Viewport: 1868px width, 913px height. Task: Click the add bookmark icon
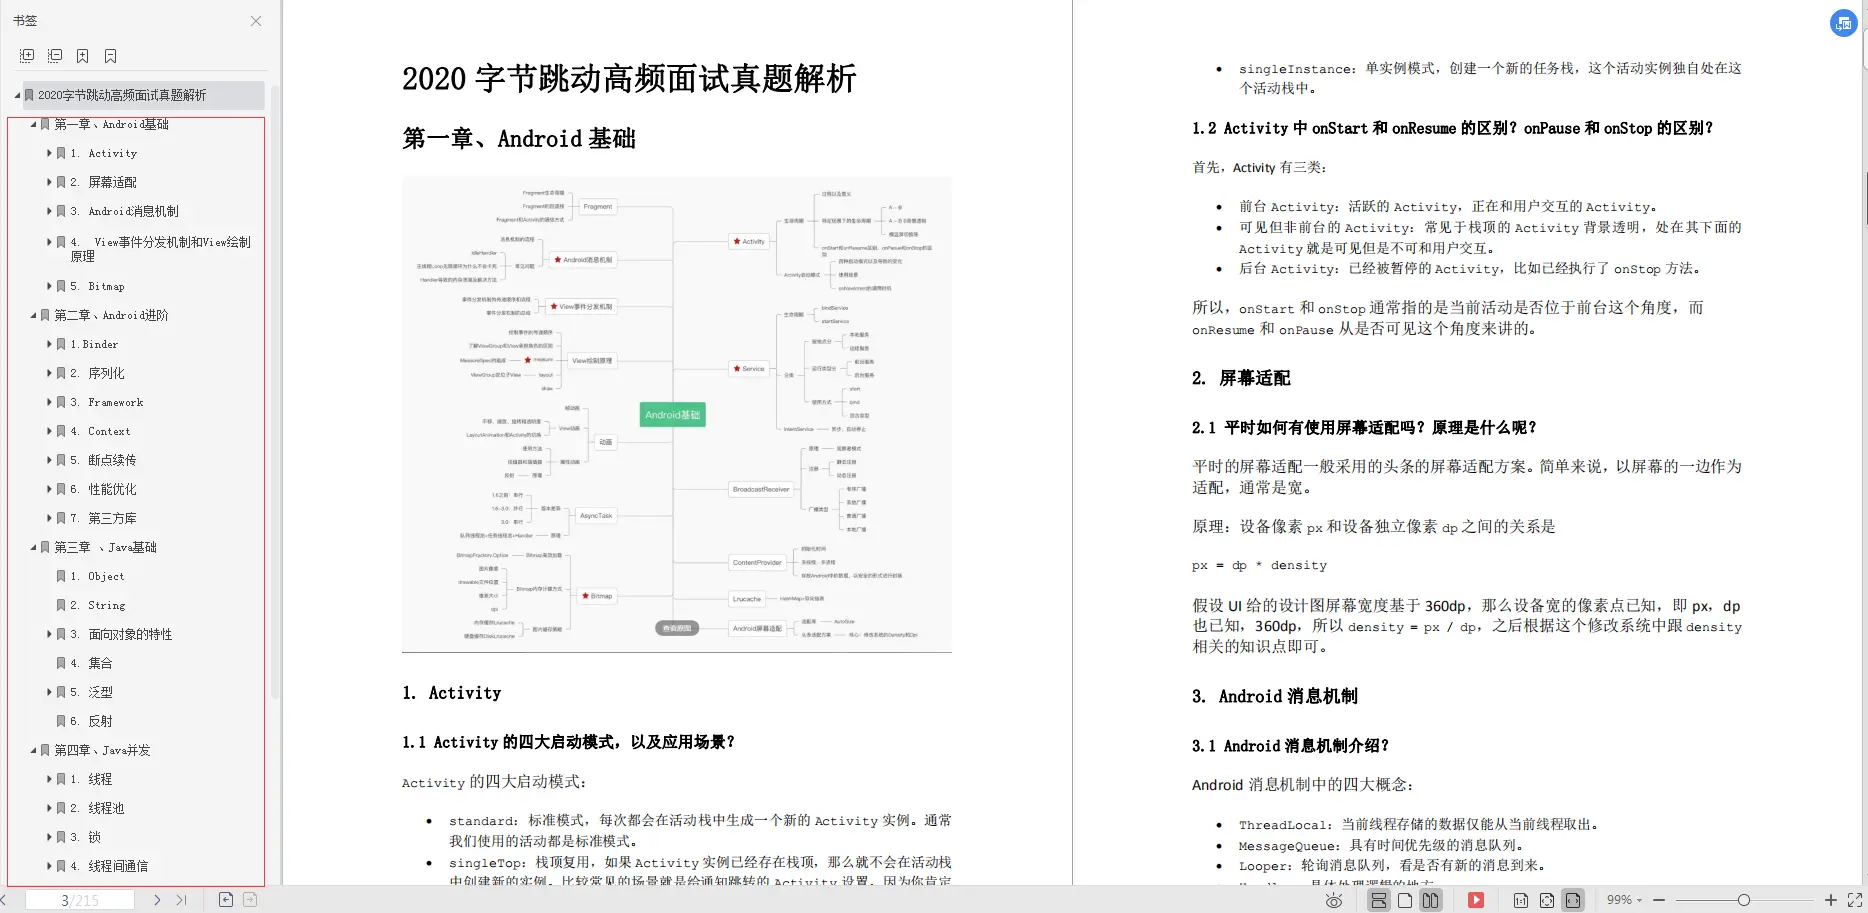(83, 56)
